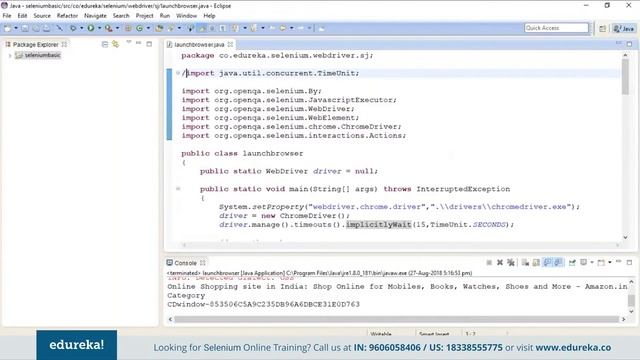The height and width of the screenshot is (360, 640).
Task: Collapse the main method fold marker
Action: [x=178, y=189]
